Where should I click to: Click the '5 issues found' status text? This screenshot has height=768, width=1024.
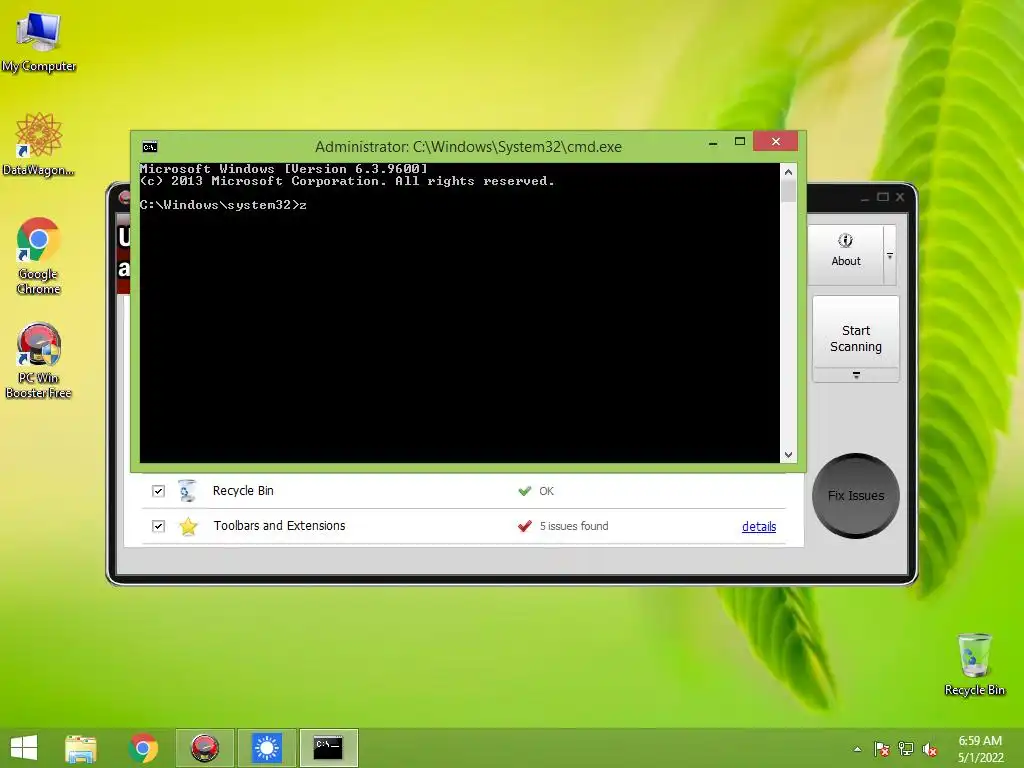(x=573, y=526)
